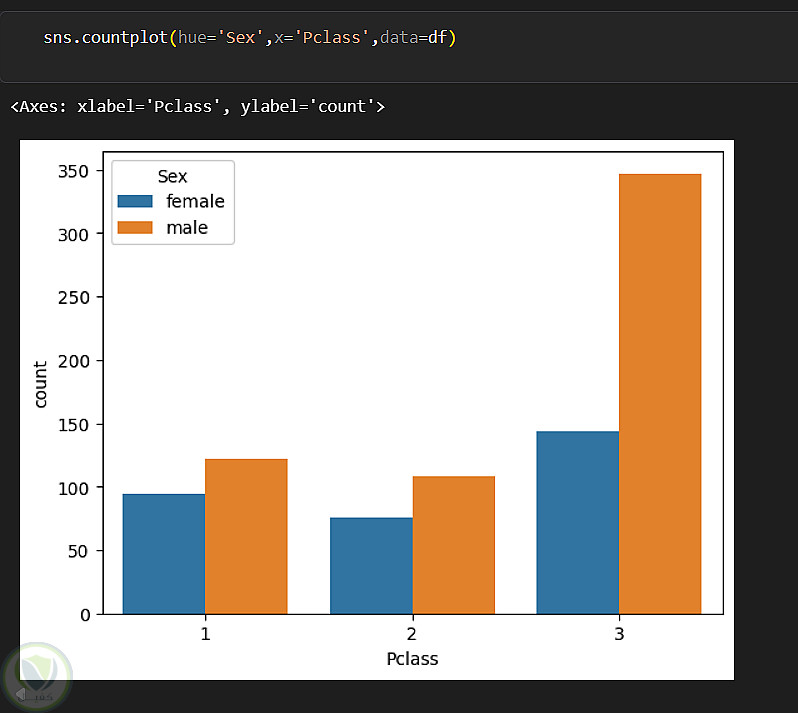This screenshot has width=798, height=713.
Task: Select the 'male' legend label
Action: coord(187,228)
